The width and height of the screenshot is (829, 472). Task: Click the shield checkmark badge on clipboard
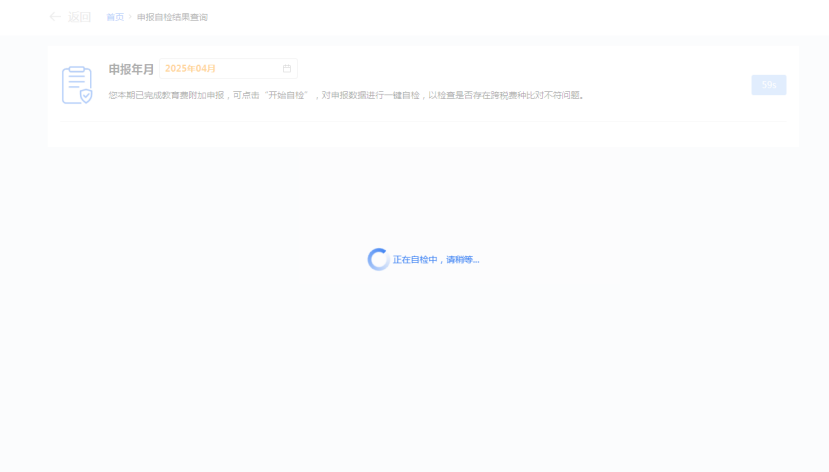coord(86,95)
